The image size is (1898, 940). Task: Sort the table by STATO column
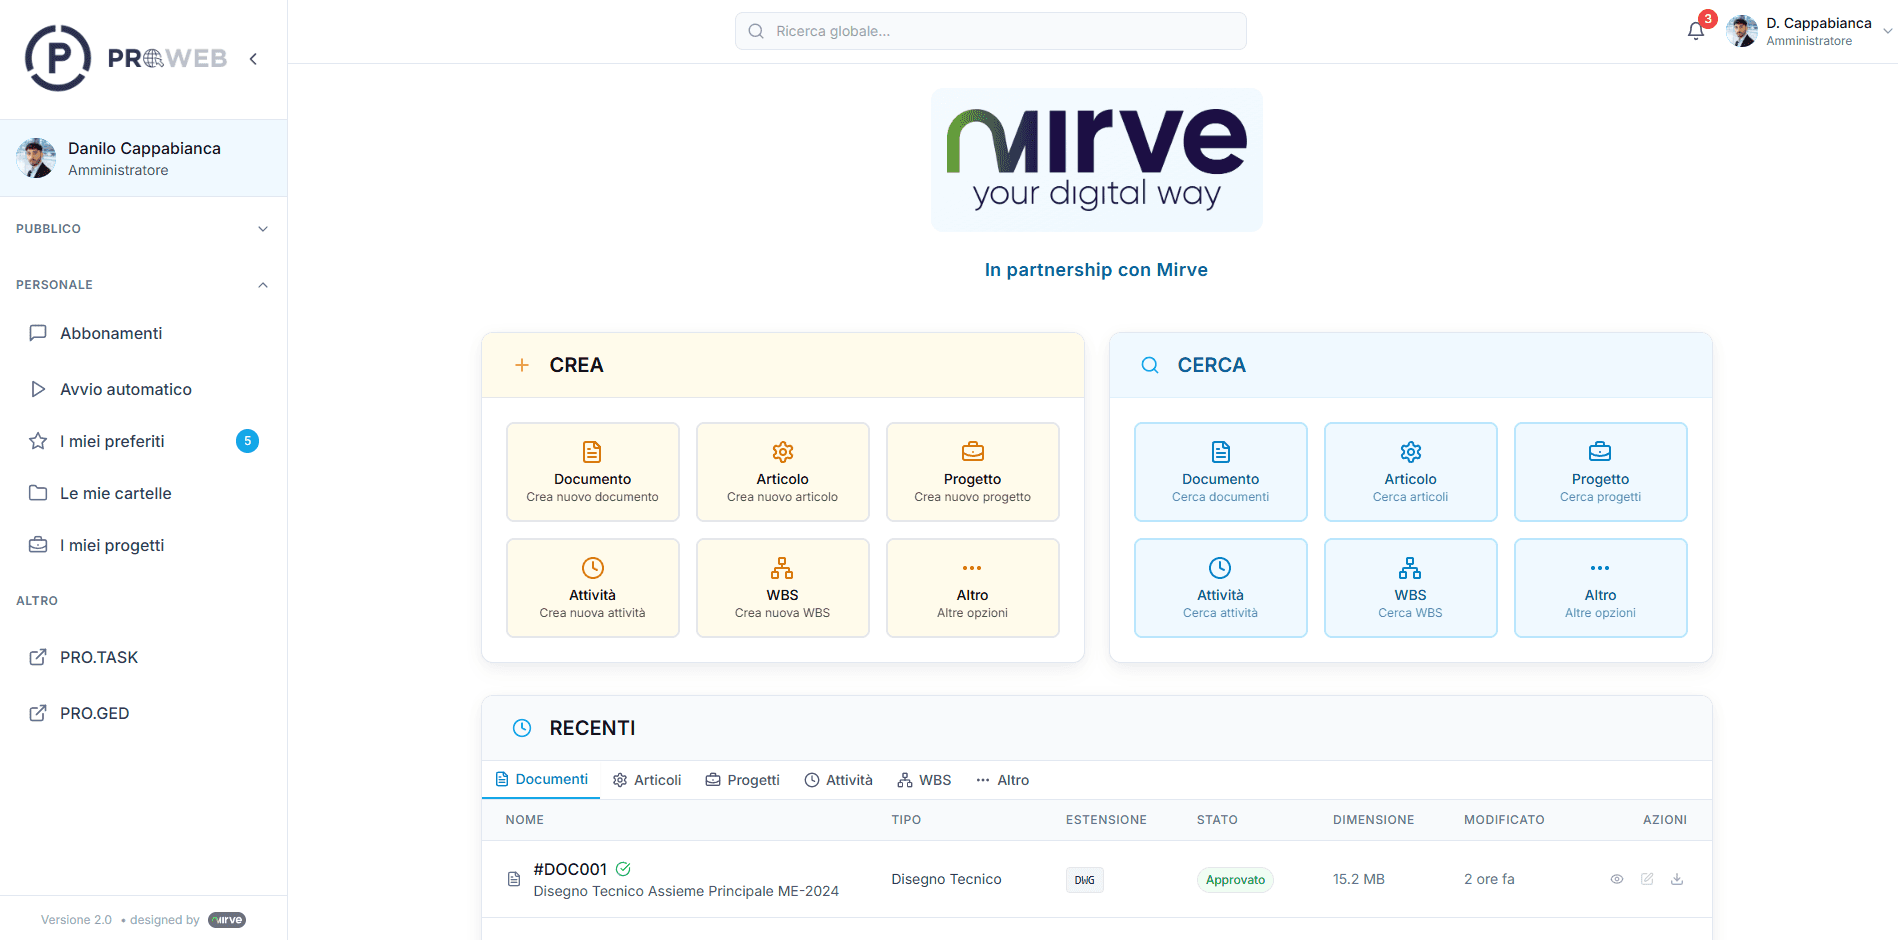click(x=1217, y=820)
